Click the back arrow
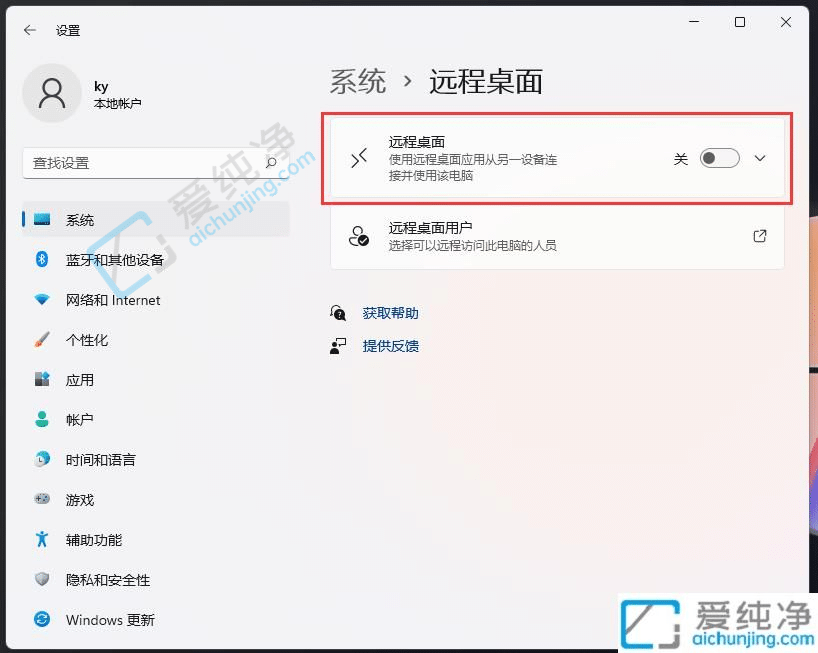This screenshot has width=818, height=653. 28,30
